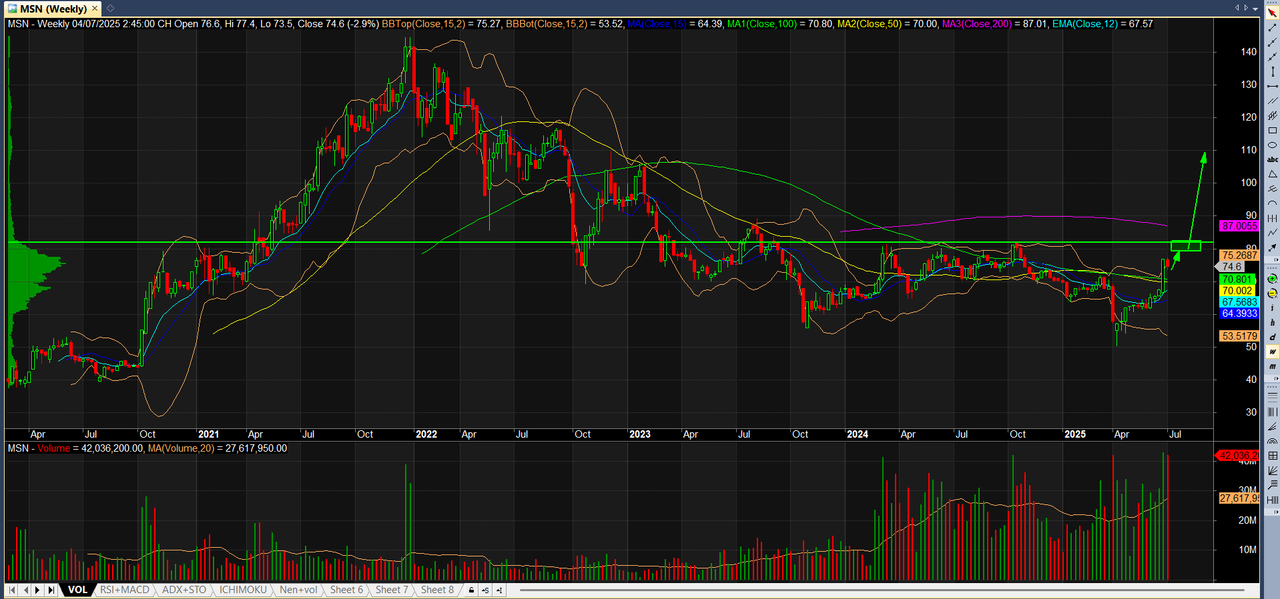Activate the time cycles bars tool
Image resolution: width=1280 pixels, height=599 pixels.
1272,498
